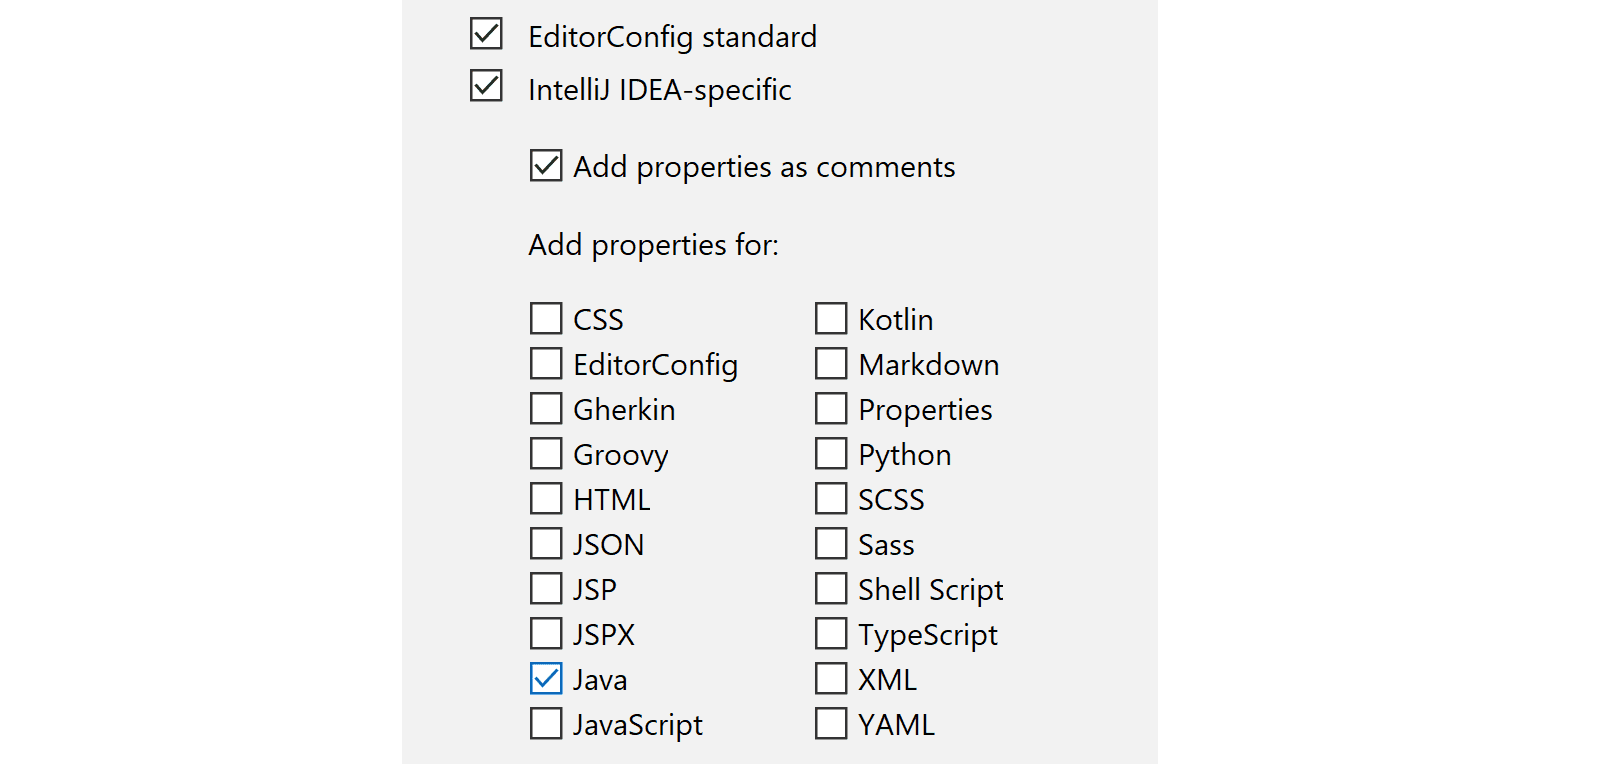
Task: Enable the CSS properties checkbox
Action: pyautogui.click(x=546, y=319)
